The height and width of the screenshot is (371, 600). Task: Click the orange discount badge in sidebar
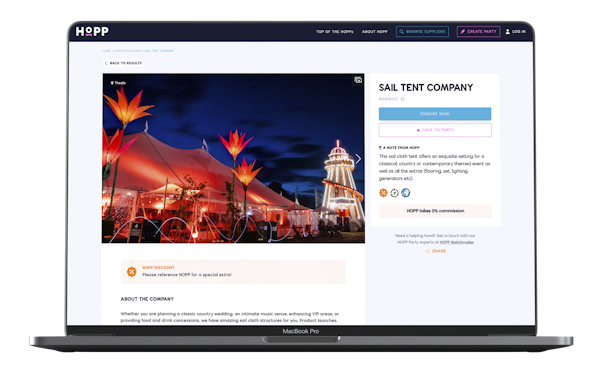383,193
